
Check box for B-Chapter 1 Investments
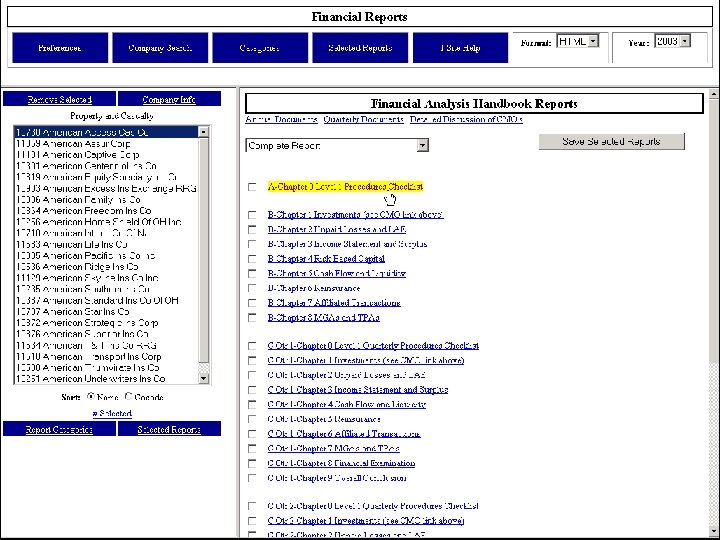pos(252,215)
